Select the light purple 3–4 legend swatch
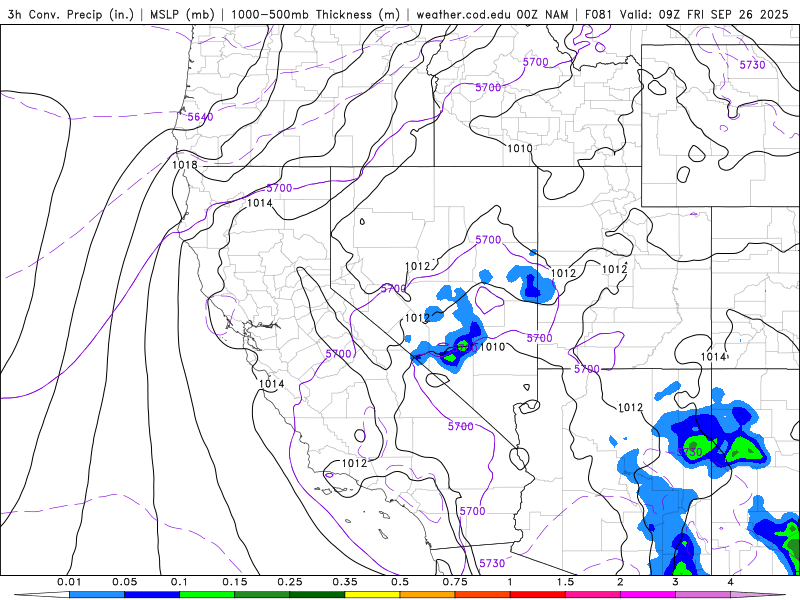Viewport: 800px width, 600px height. click(703, 595)
